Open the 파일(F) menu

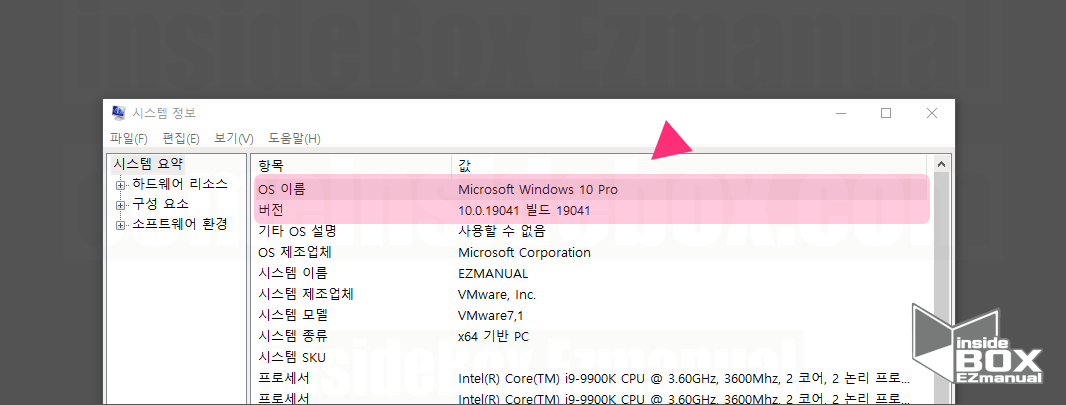(x=129, y=139)
